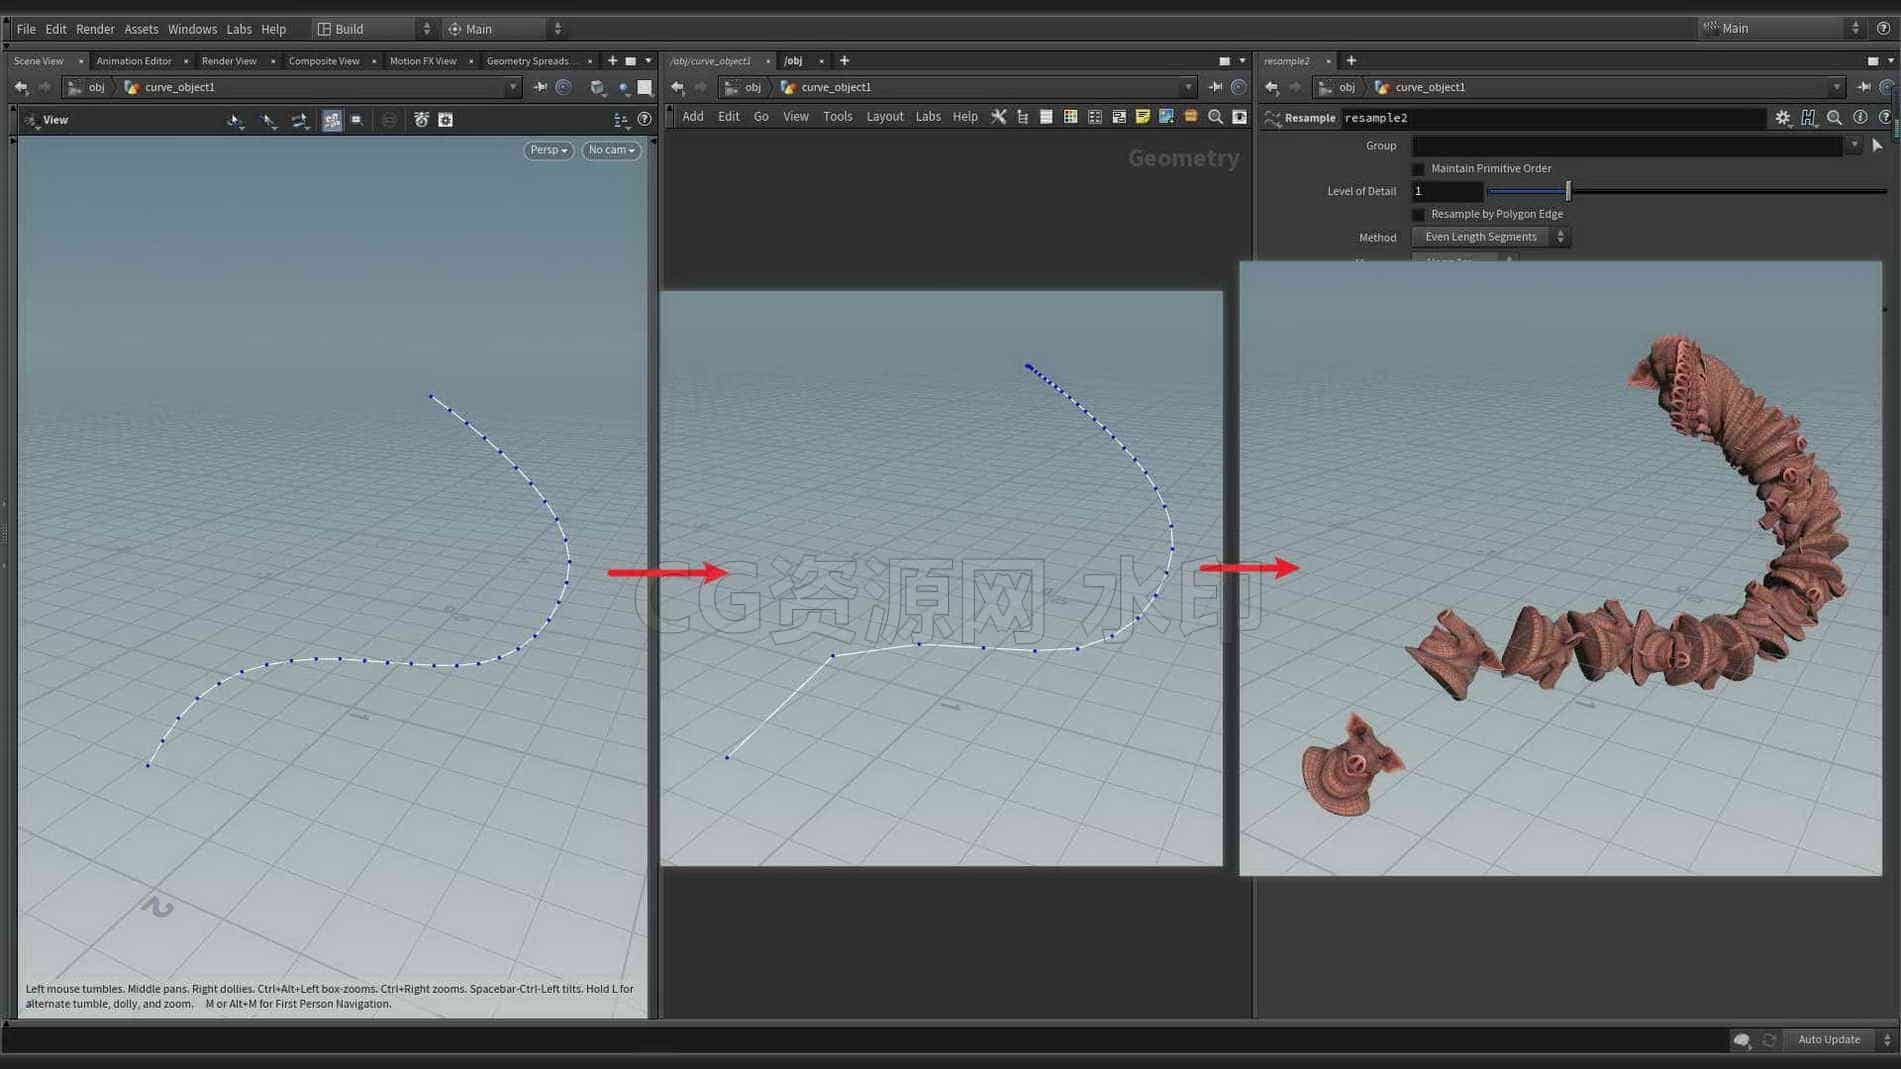This screenshot has height=1069, width=1901.
Task: Open the No cam dropdown in viewport
Action: pyautogui.click(x=611, y=150)
